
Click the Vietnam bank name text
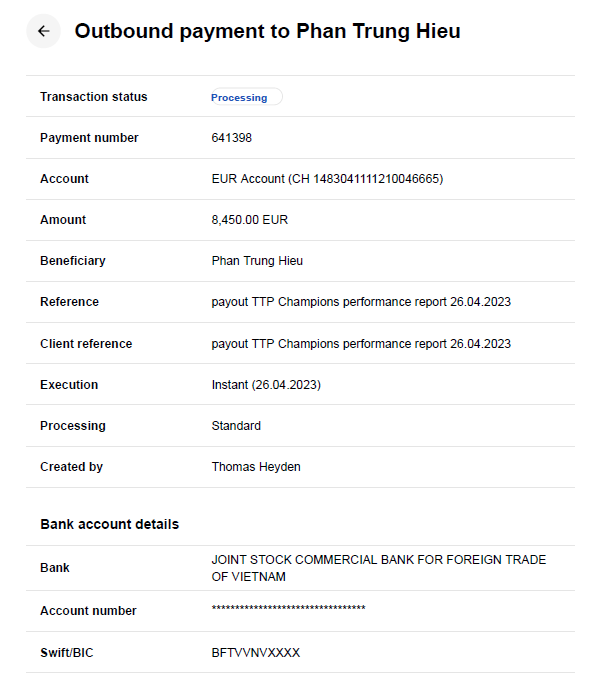point(378,568)
